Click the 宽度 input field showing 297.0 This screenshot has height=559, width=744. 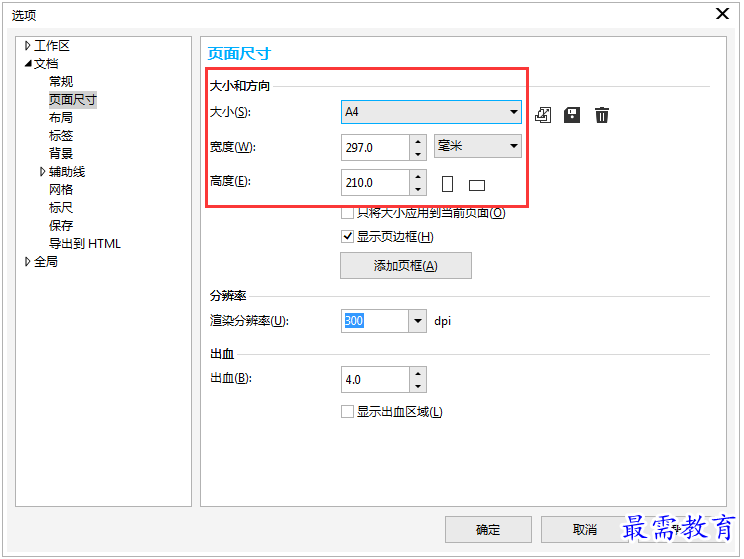click(375, 148)
